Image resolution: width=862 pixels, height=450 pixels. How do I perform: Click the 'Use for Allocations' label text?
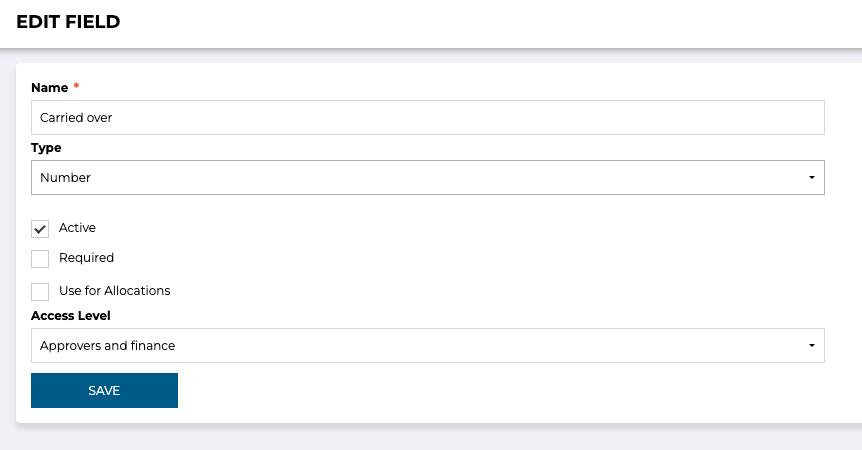[x=114, y=291]
